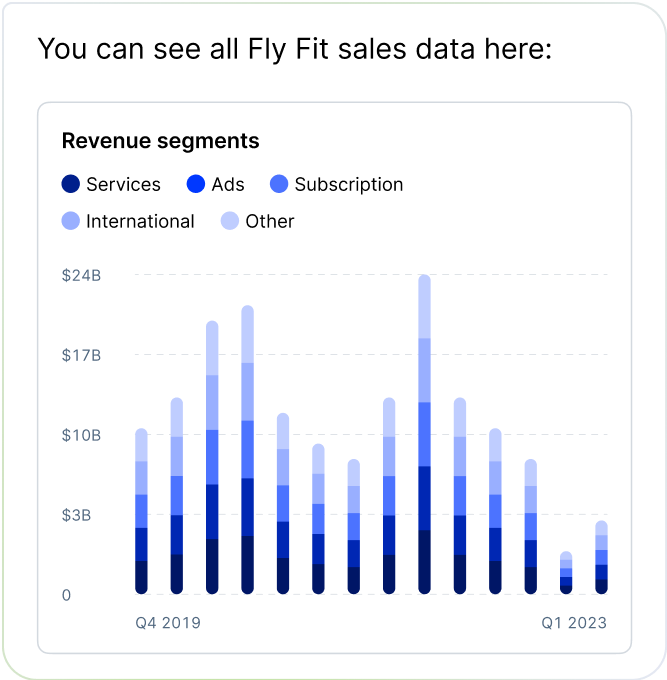Viewport: 667px width, 680px height.
Task: Click the $24B axis label
Action: click(81, 275)
